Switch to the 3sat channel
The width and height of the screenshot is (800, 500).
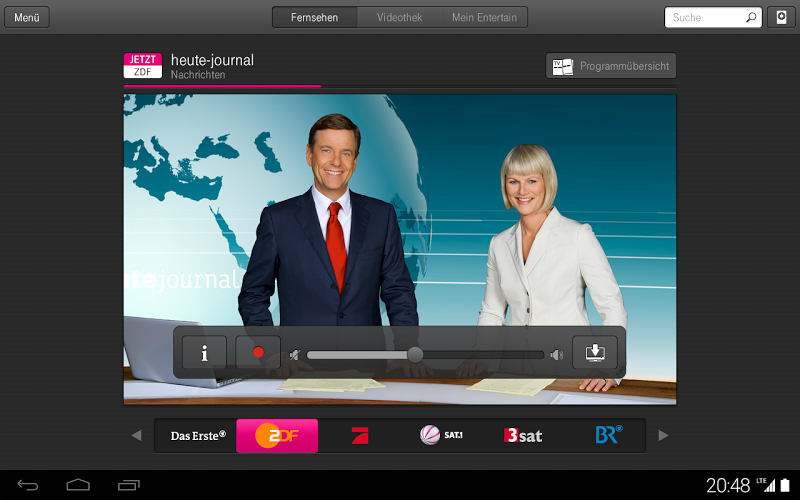[523, 435]
